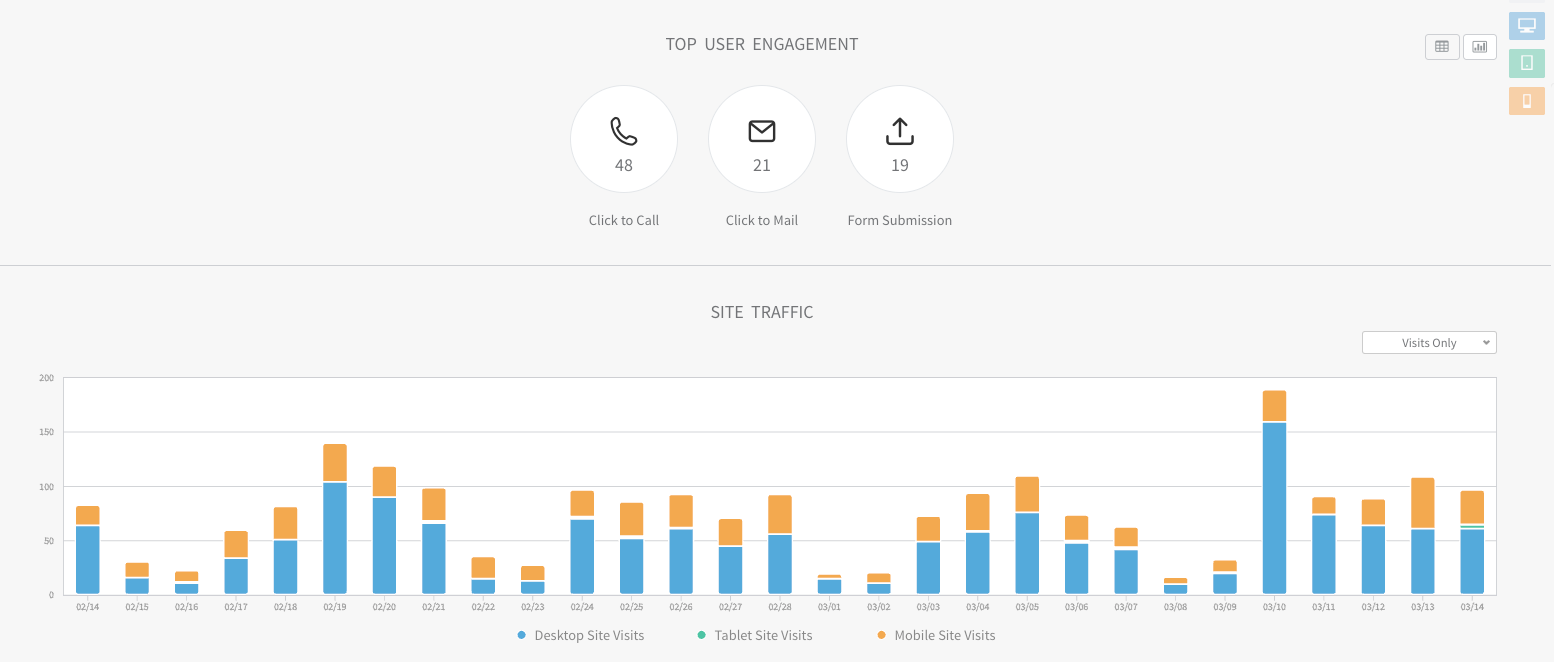
Task: Open the Visits Only dropdown
Action: click(1429, 343)
